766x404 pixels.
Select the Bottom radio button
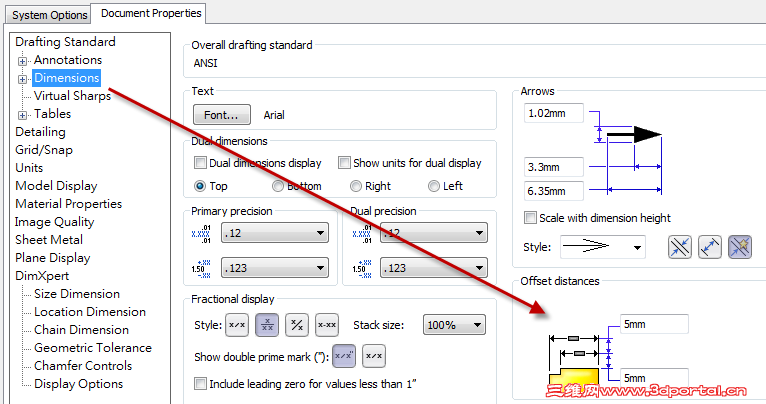278,186
